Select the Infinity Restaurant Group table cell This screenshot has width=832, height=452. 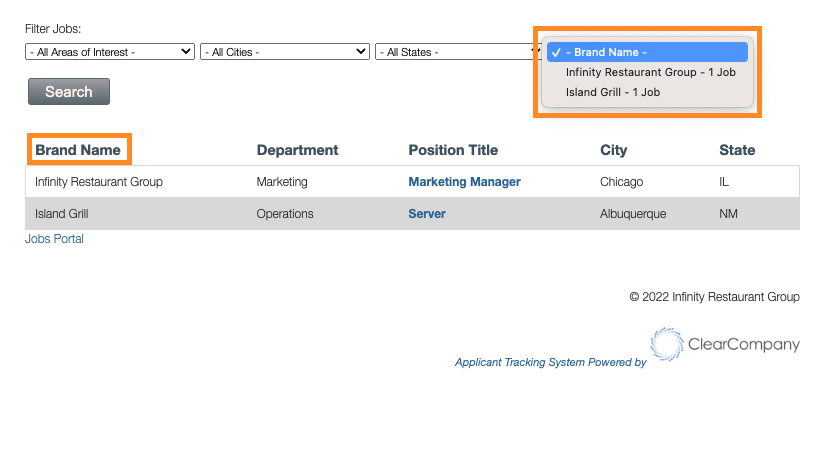[99, 182]
